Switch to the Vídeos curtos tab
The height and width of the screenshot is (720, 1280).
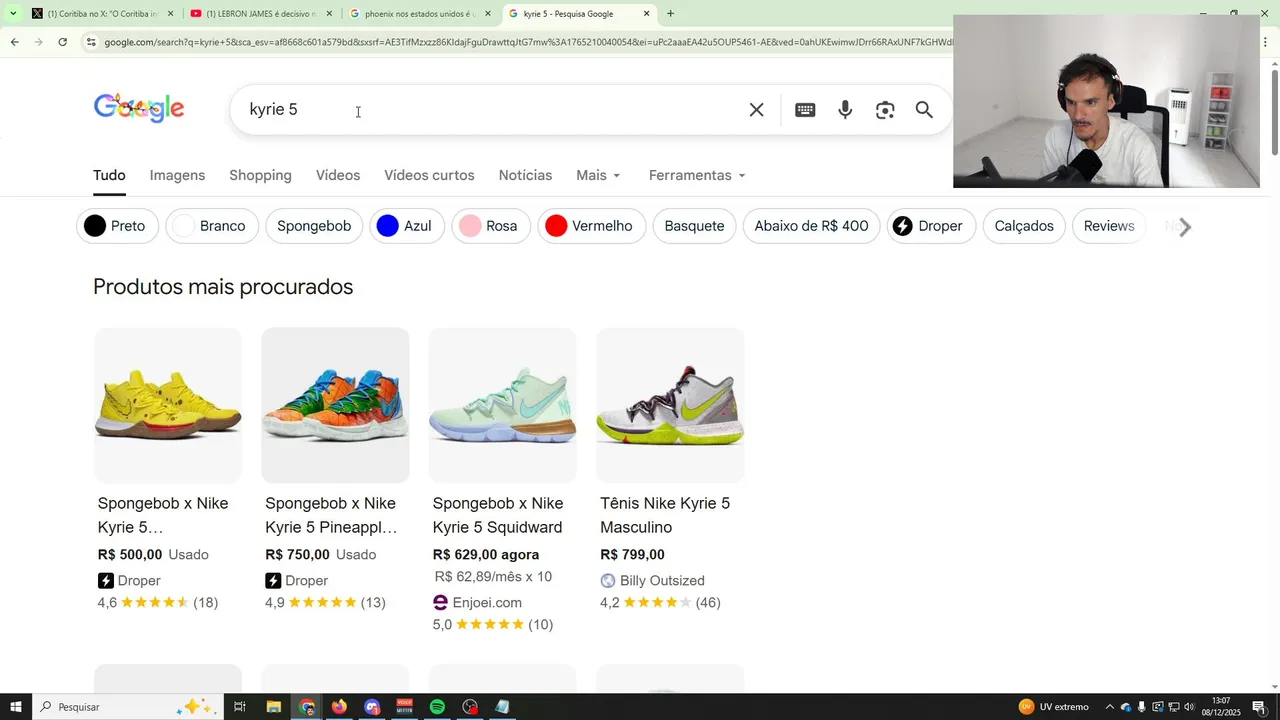[x=429, y=175]
